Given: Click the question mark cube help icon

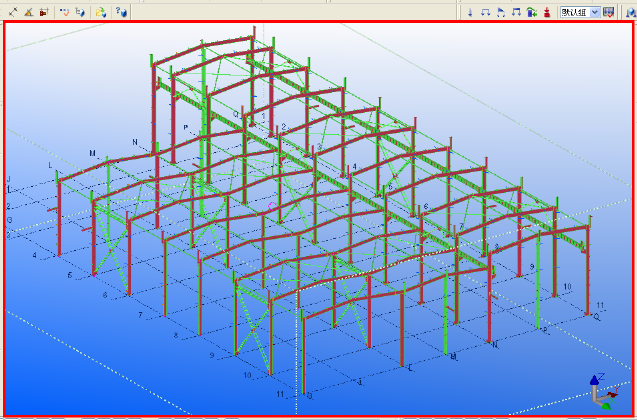Looking at the screenshot, I should (120, 11).
